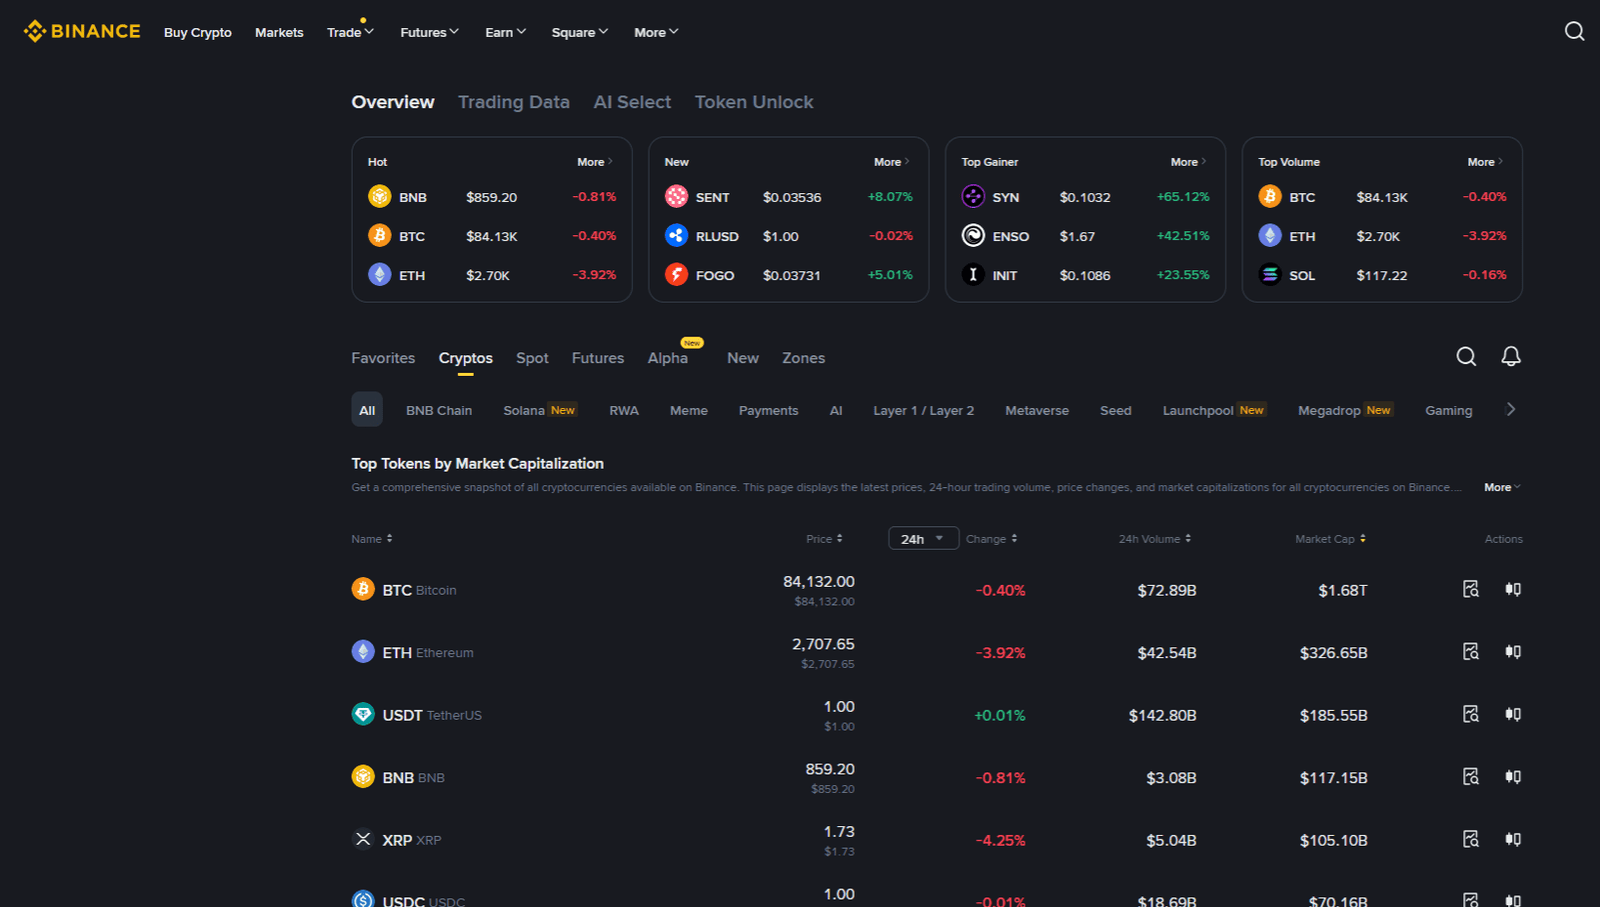Expand the market description with More
The width and height of the screenshot is (1600, 907).
pos(1498,487)
